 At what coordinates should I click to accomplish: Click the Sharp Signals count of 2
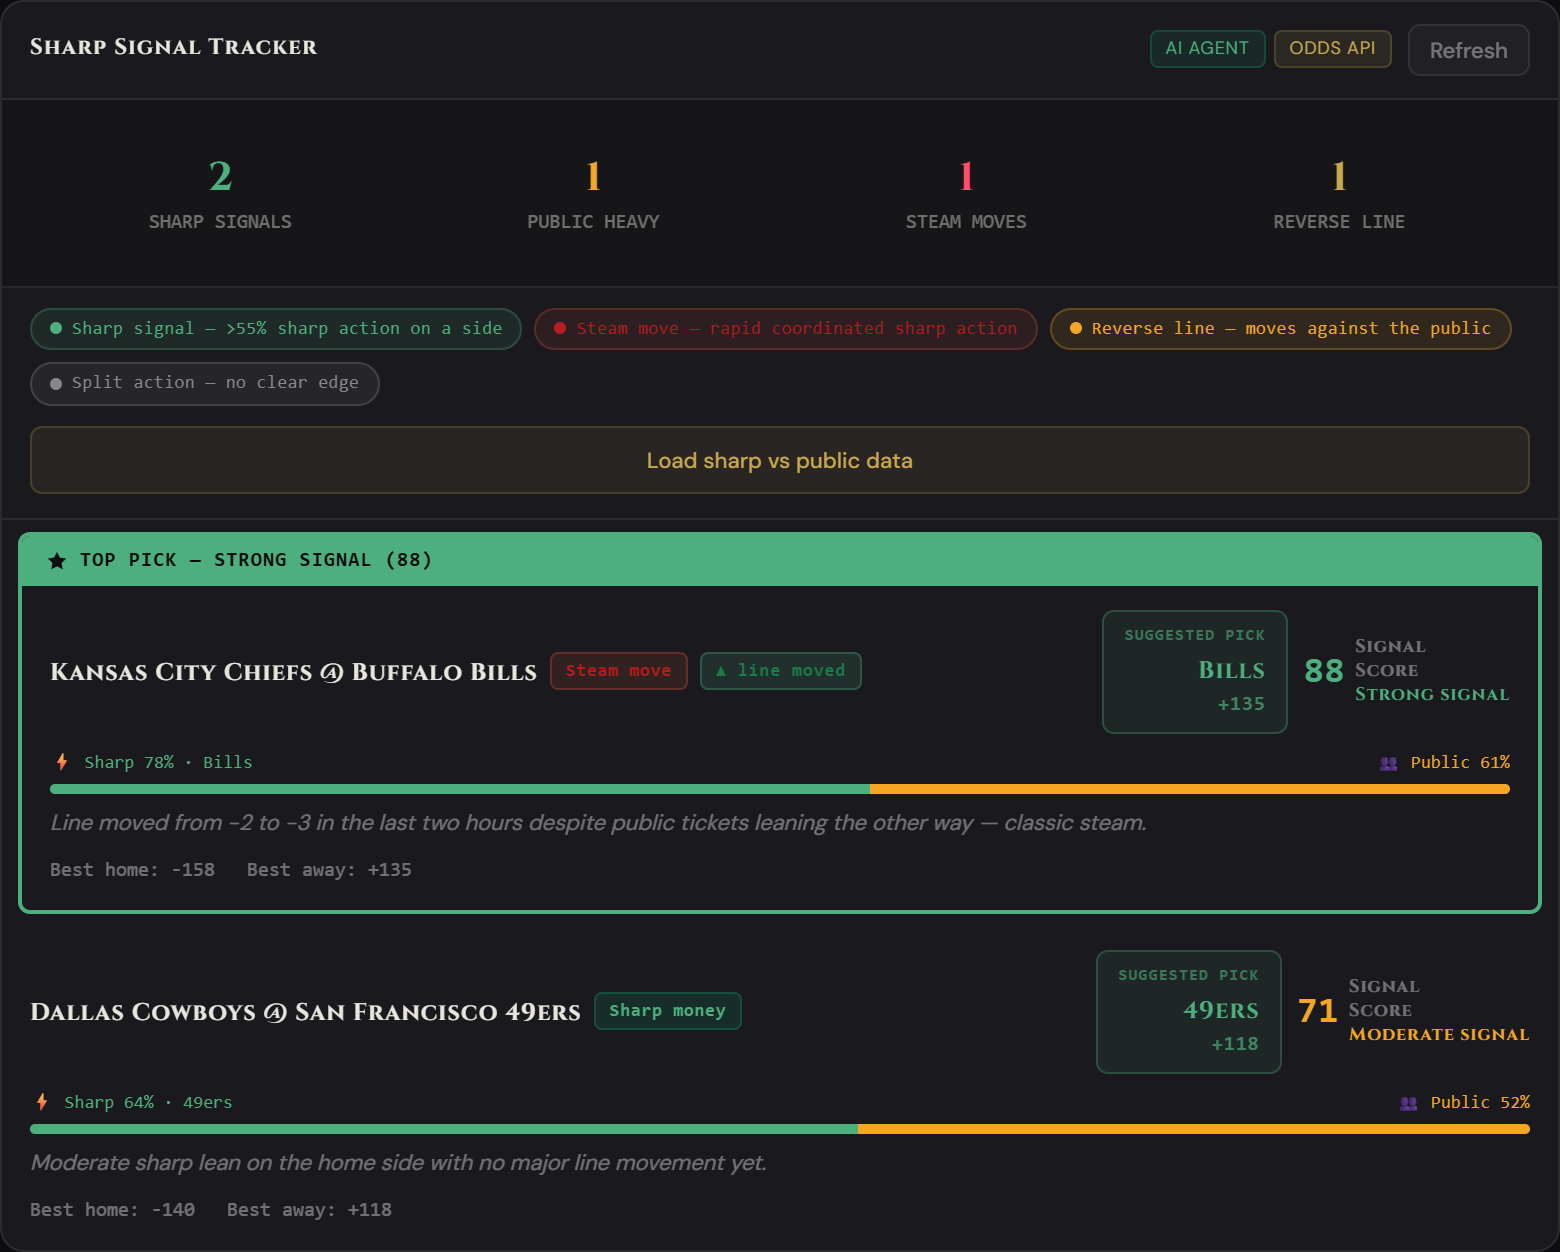tap(220, 177)
